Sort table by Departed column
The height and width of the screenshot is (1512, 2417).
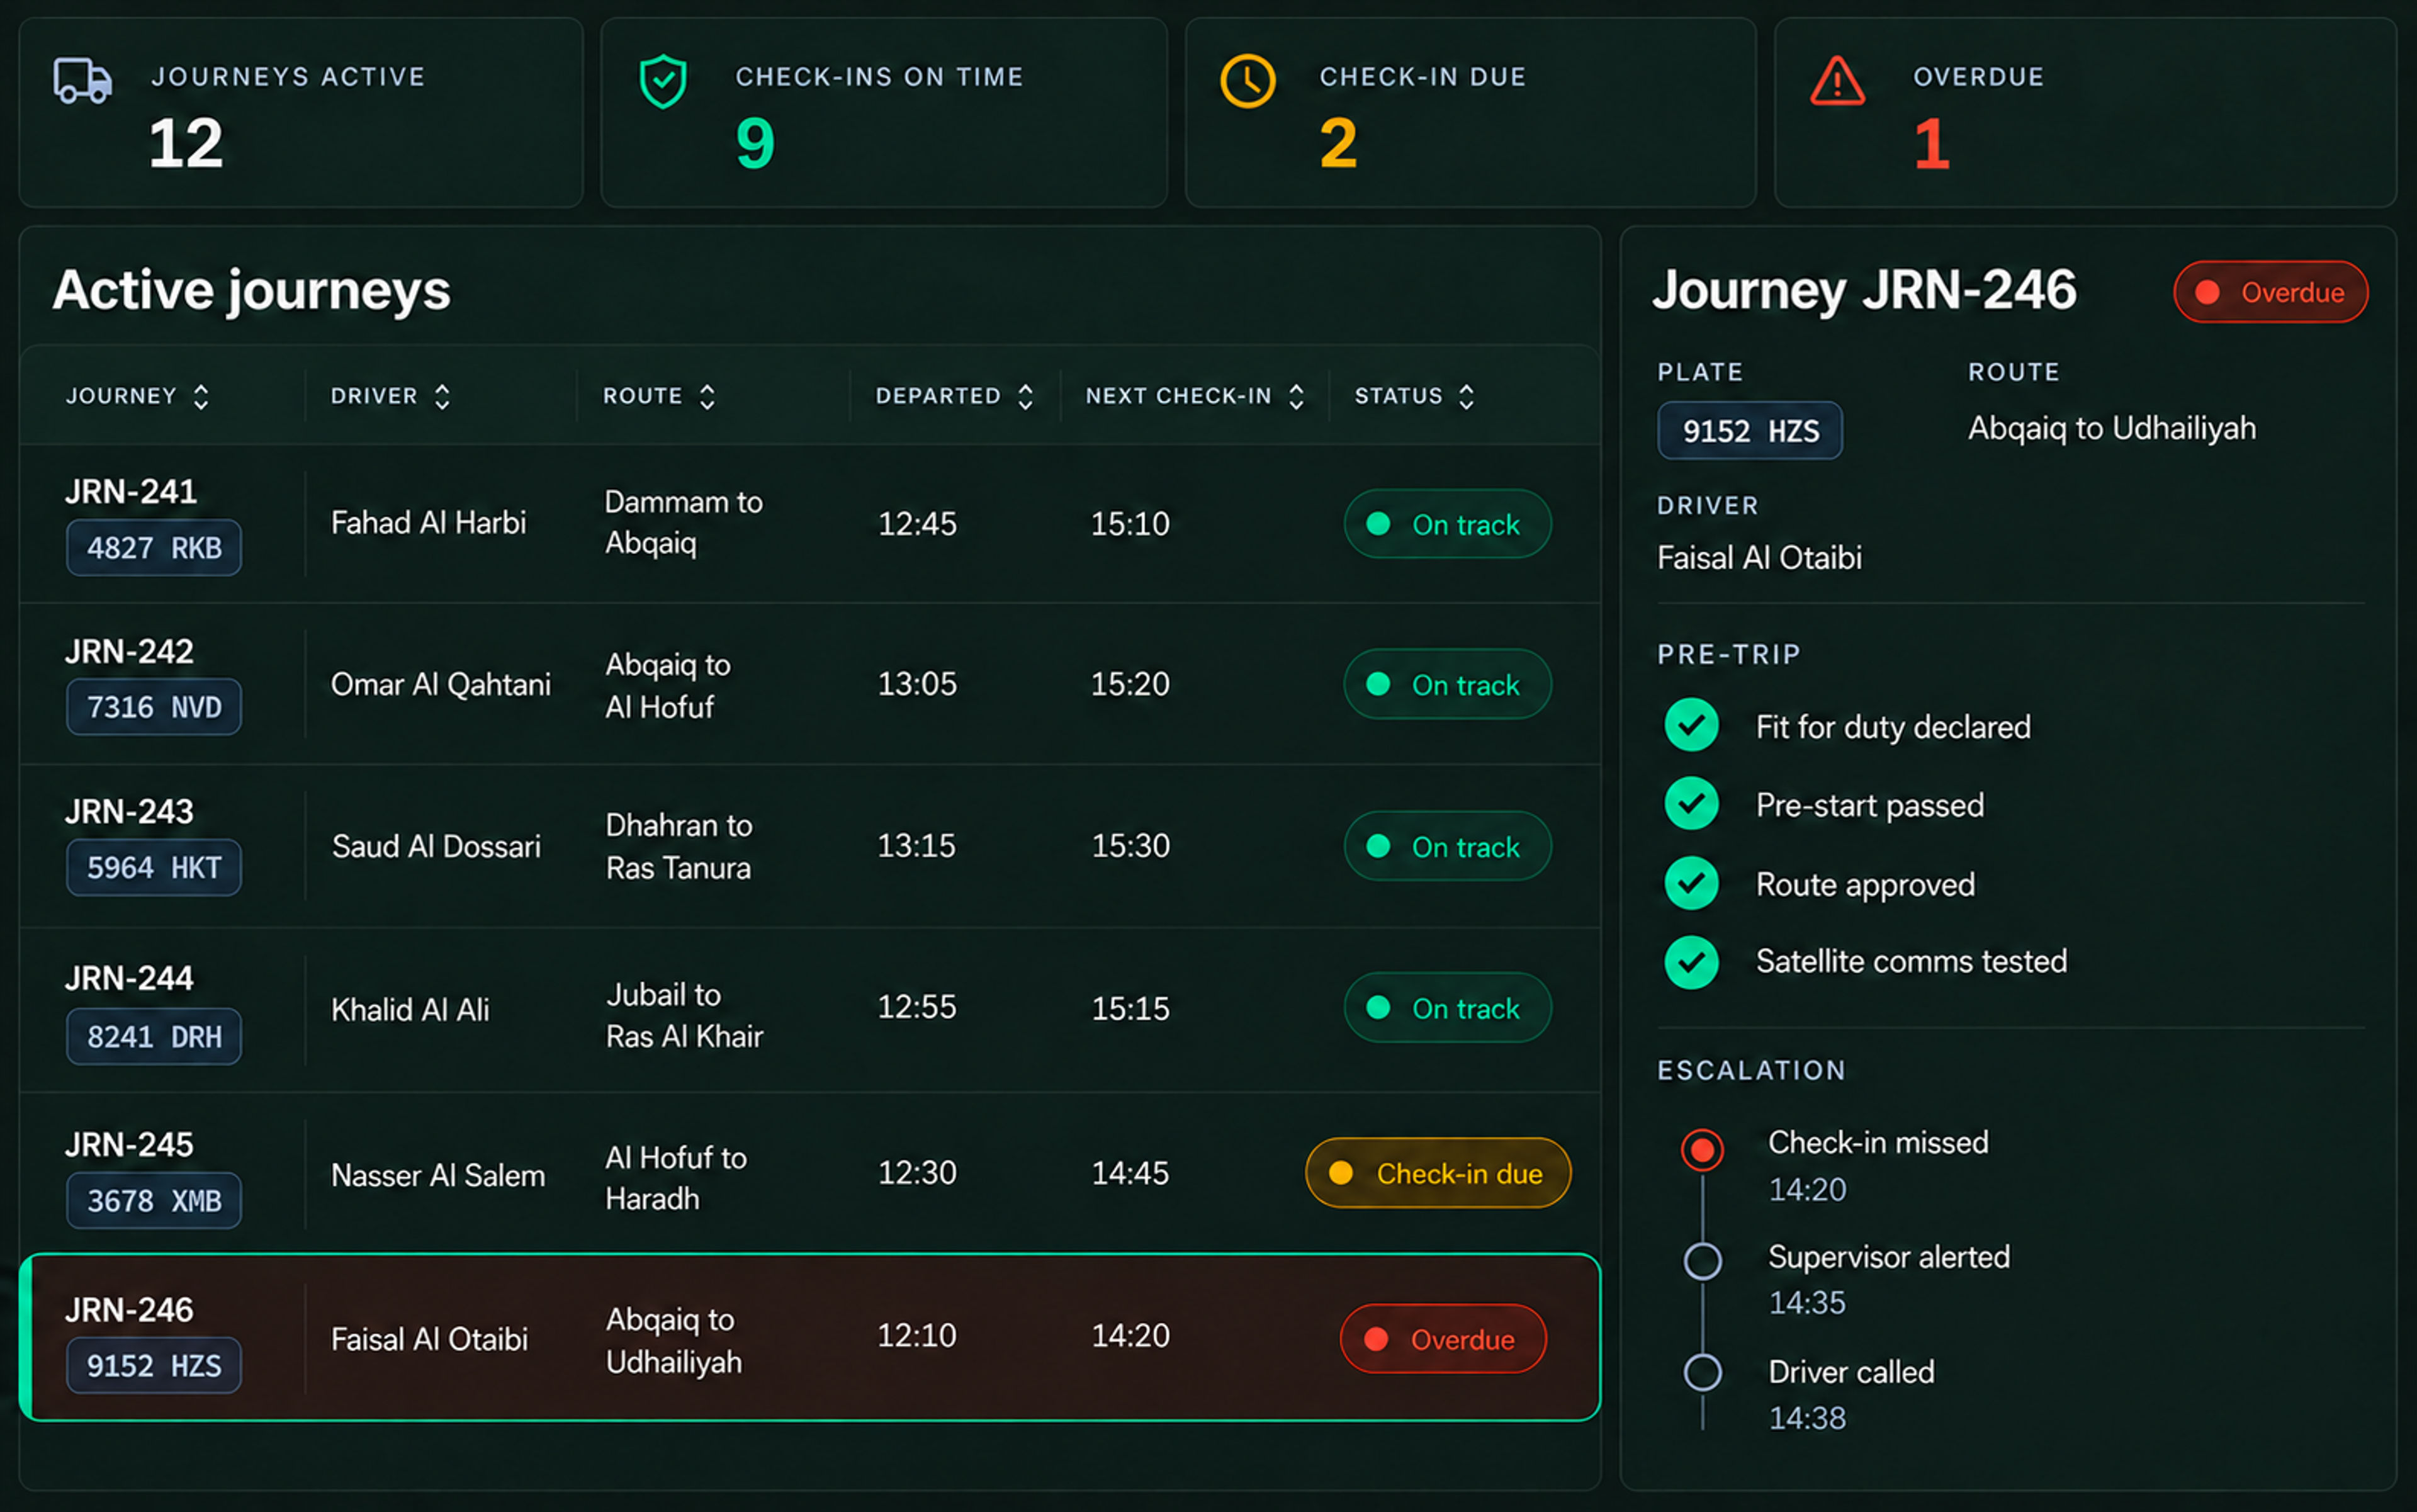click(x=1025, y=396)
